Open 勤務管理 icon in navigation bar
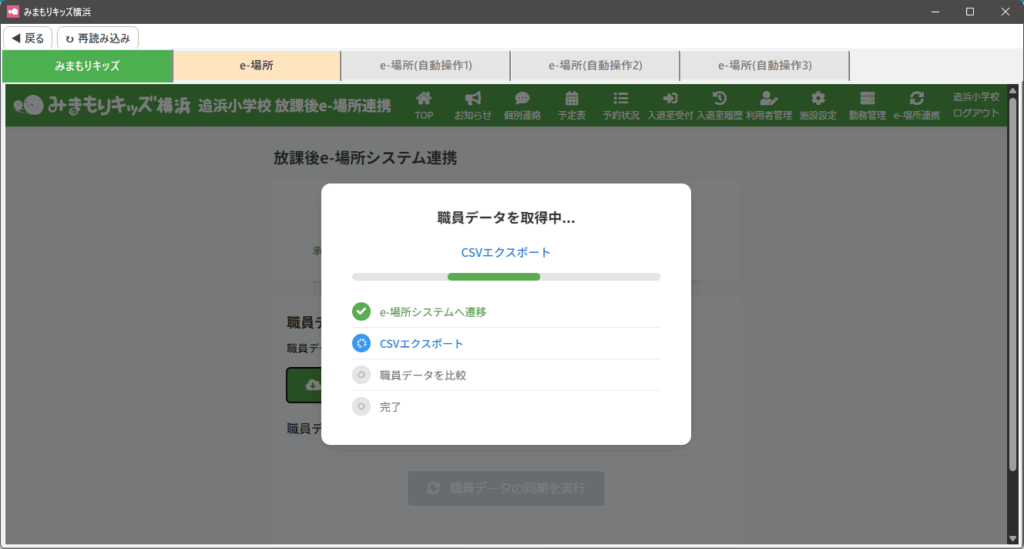The width and height of the screenshot is (1024, 549). point(867,99)
